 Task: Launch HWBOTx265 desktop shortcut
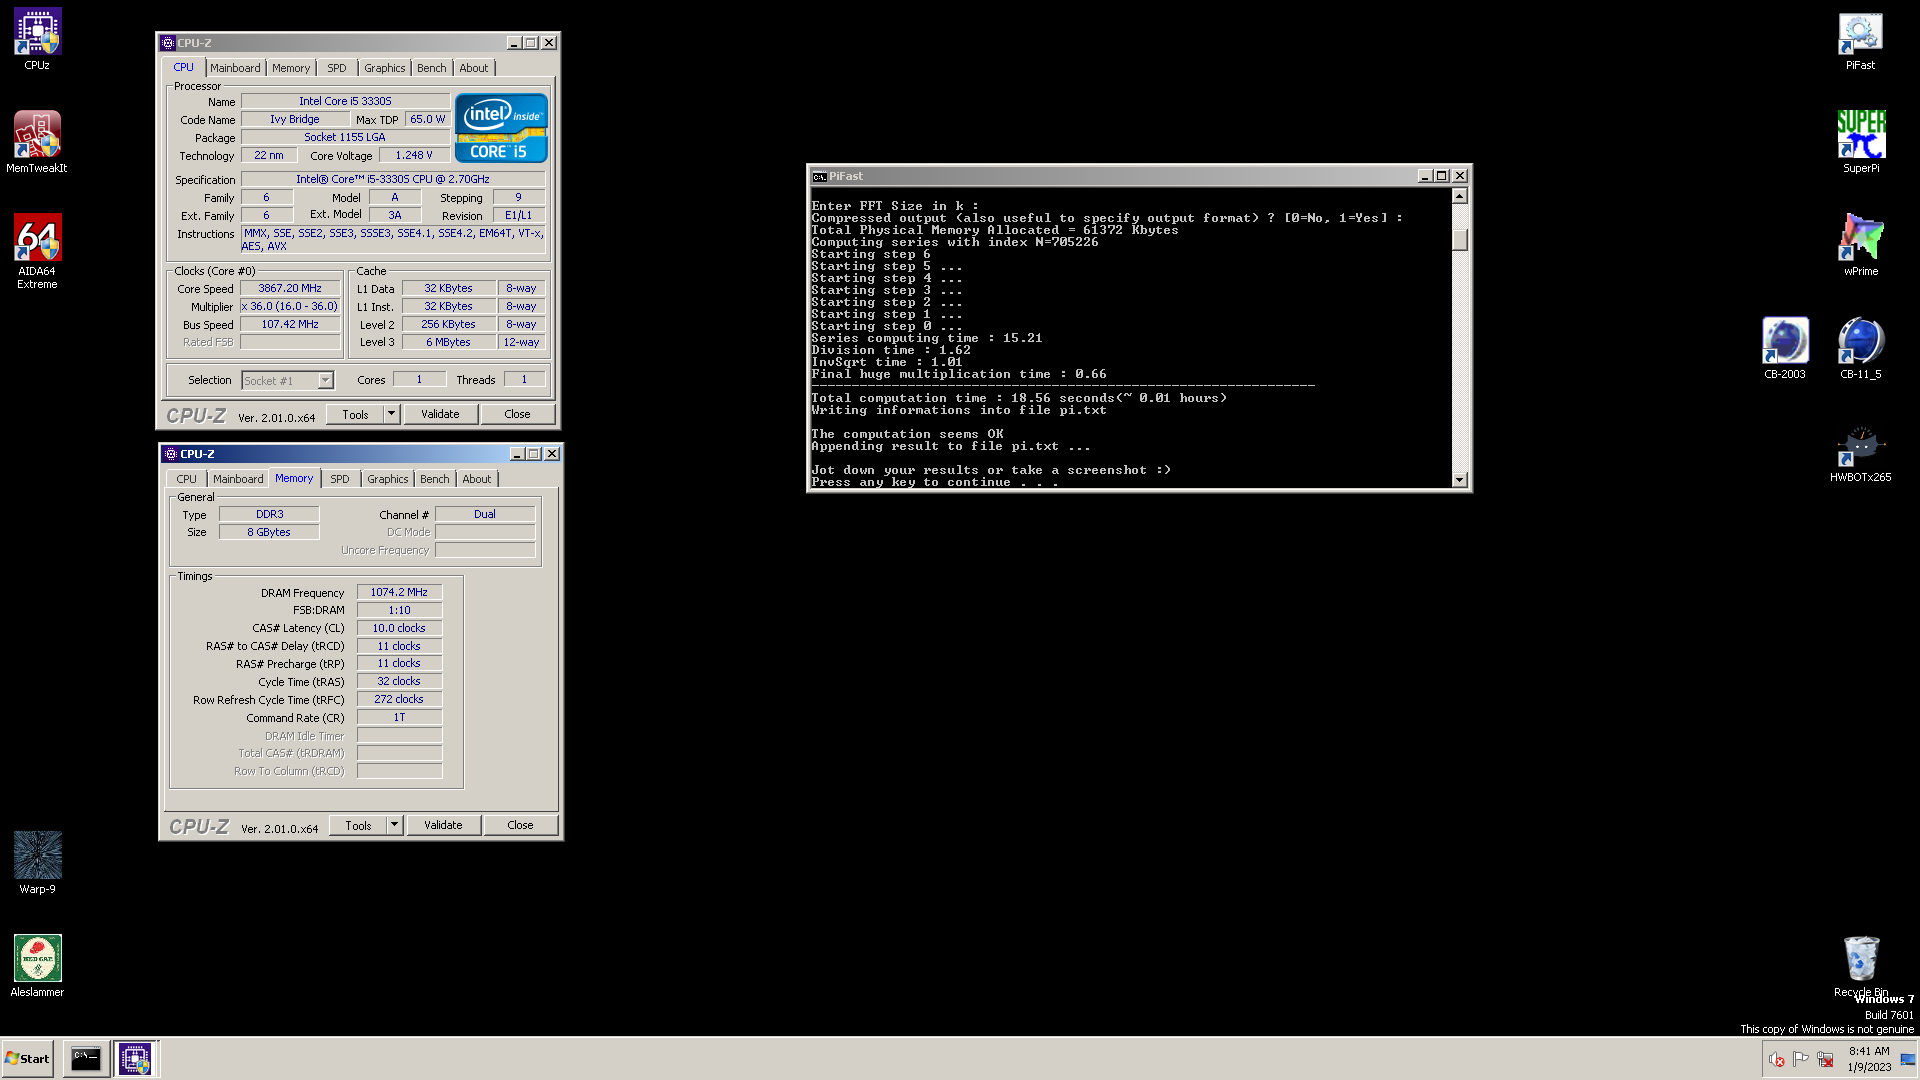pyautogui.click(x=1860, y=455)
